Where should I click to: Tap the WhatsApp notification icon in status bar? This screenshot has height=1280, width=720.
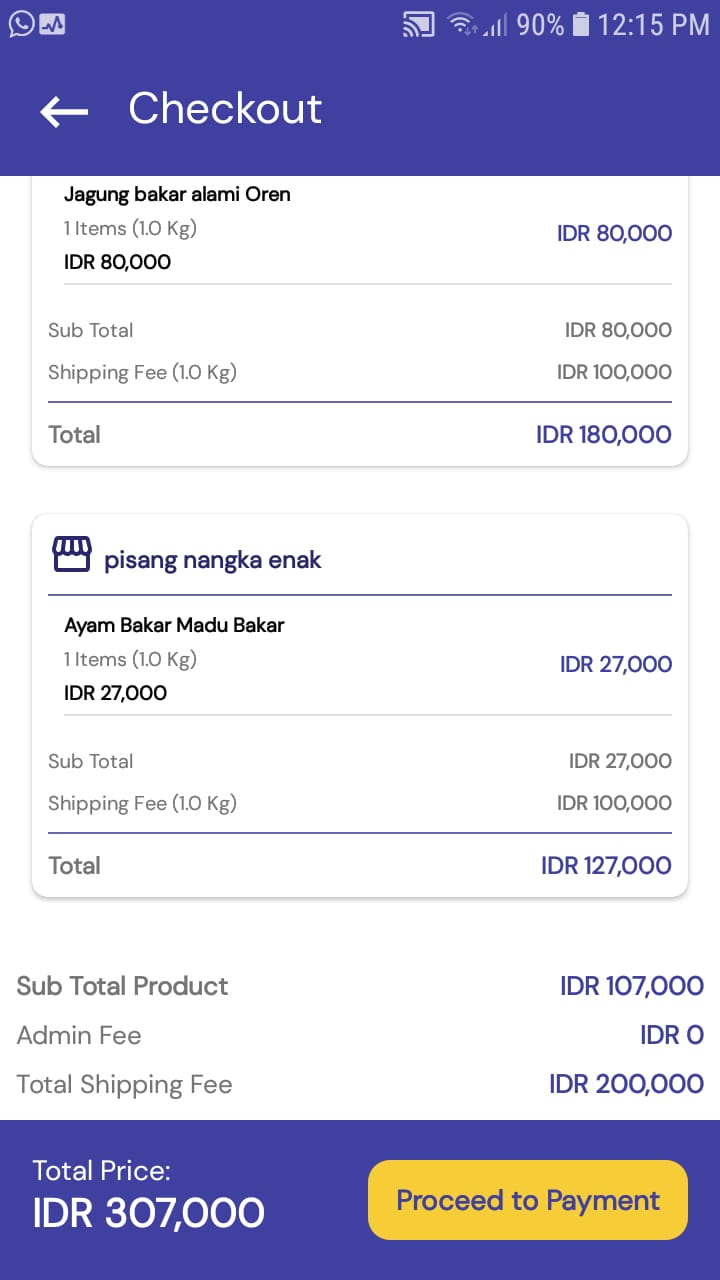(21, 24)
